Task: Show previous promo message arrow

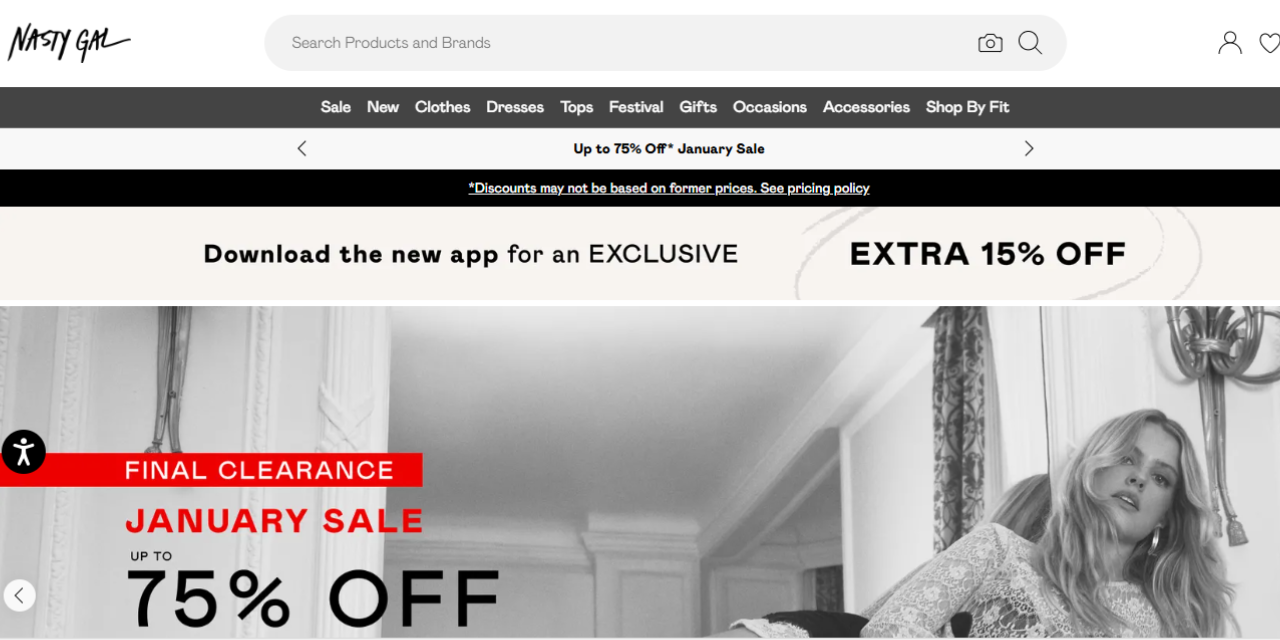Action: coord(302,148)
